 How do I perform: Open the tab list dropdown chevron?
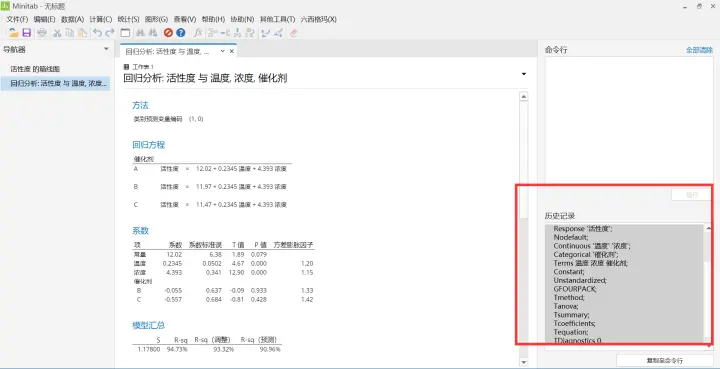pos(222,51)
